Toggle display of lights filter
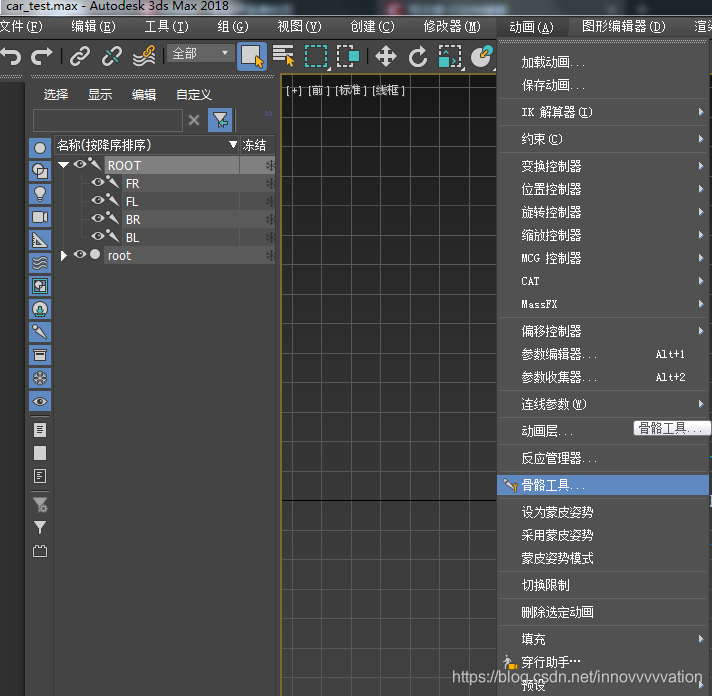The width and height of the screenshot is (712, 696). [x=40, y=194]
